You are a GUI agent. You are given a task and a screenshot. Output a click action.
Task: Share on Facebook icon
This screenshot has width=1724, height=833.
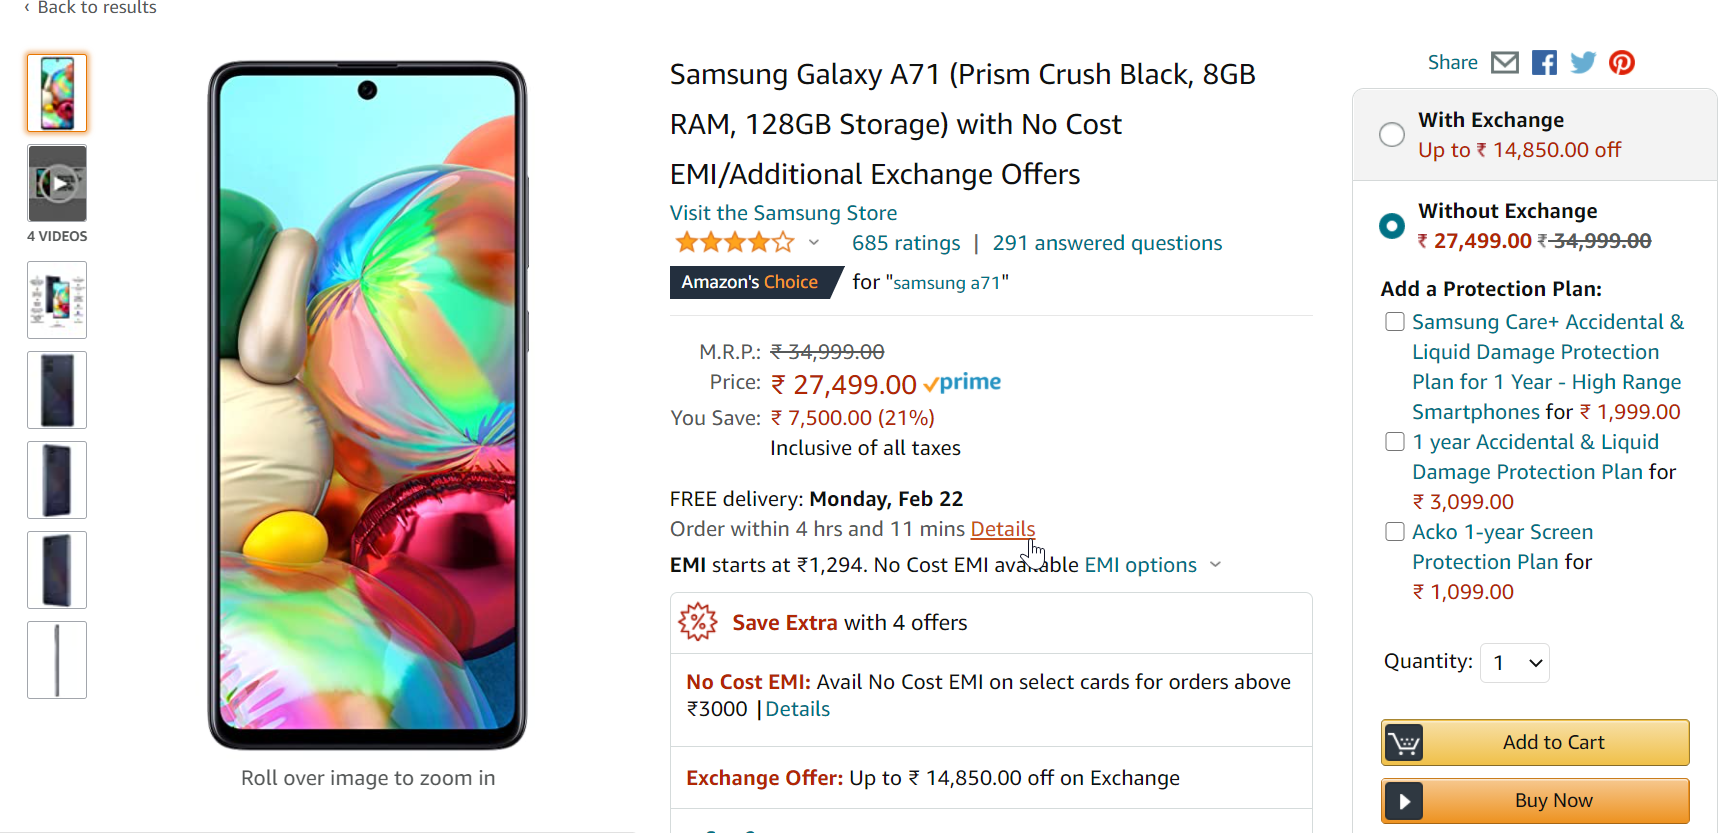(x=1544, y=63)
